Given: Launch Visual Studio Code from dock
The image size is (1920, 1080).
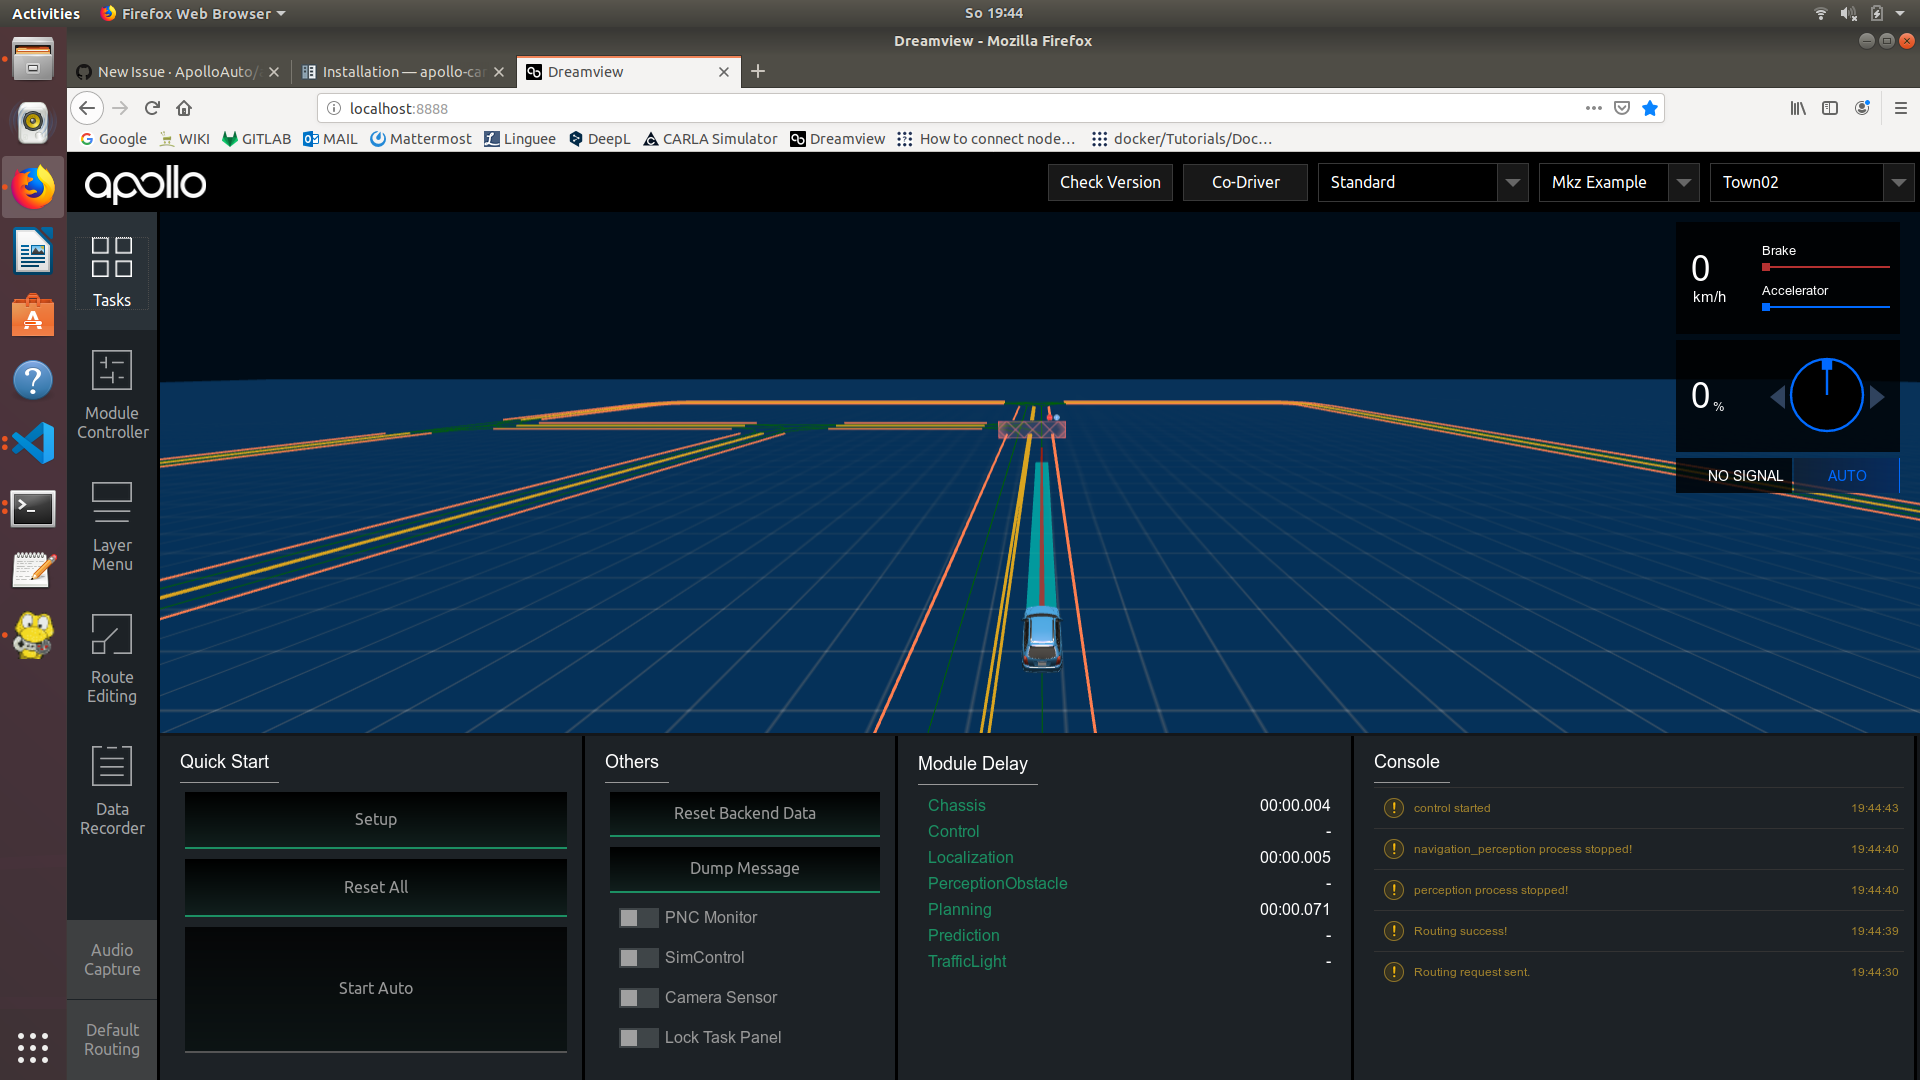Looking at the screenshot, I should tap(33, 443).
